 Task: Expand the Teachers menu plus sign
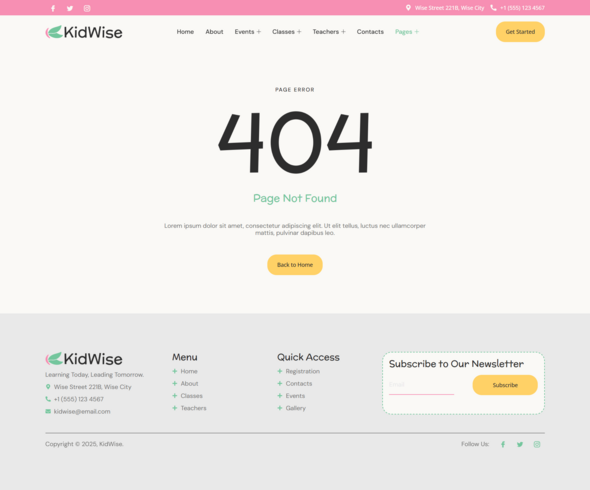[x=343, y=32]
